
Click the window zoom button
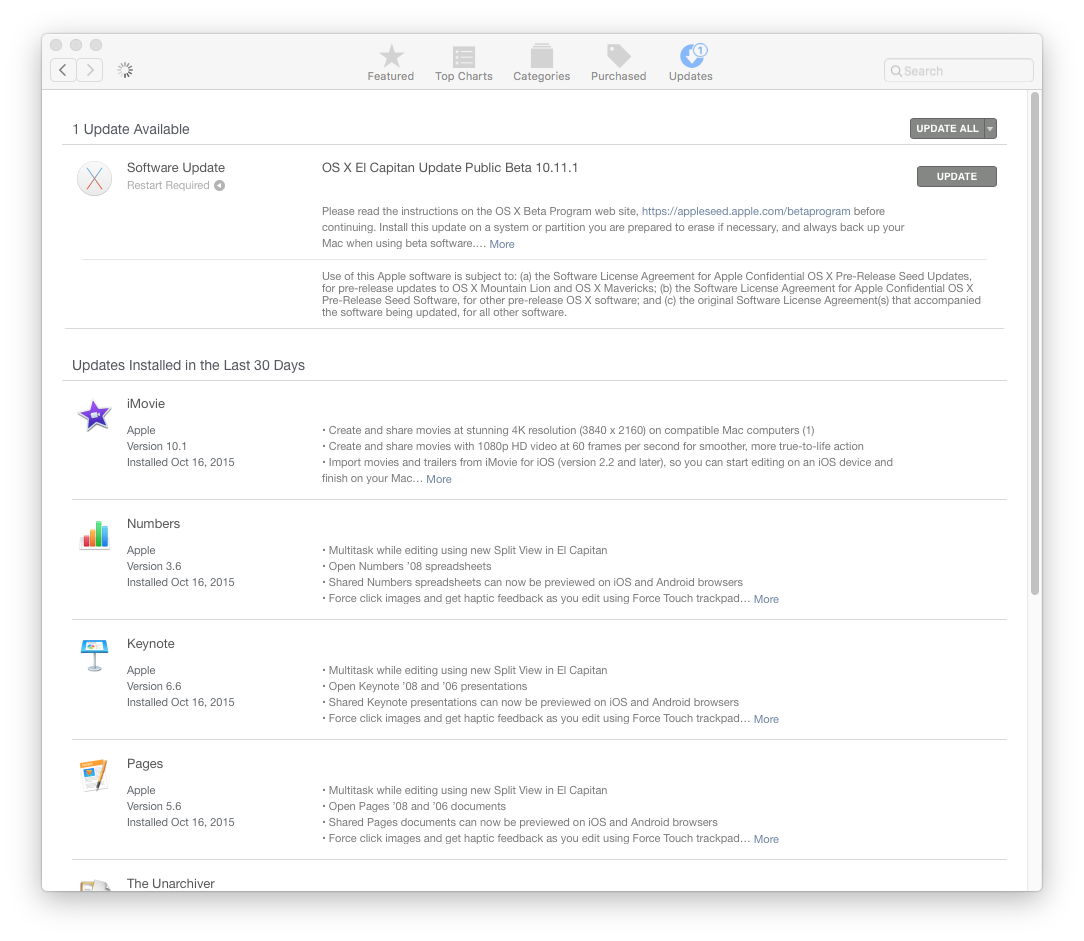(x=96, y=45)
